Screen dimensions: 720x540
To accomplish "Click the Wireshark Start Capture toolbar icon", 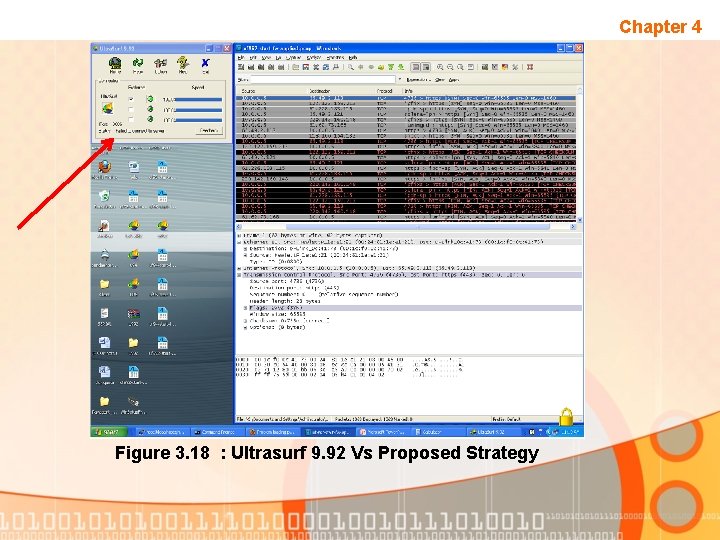I will coord(261,67).
